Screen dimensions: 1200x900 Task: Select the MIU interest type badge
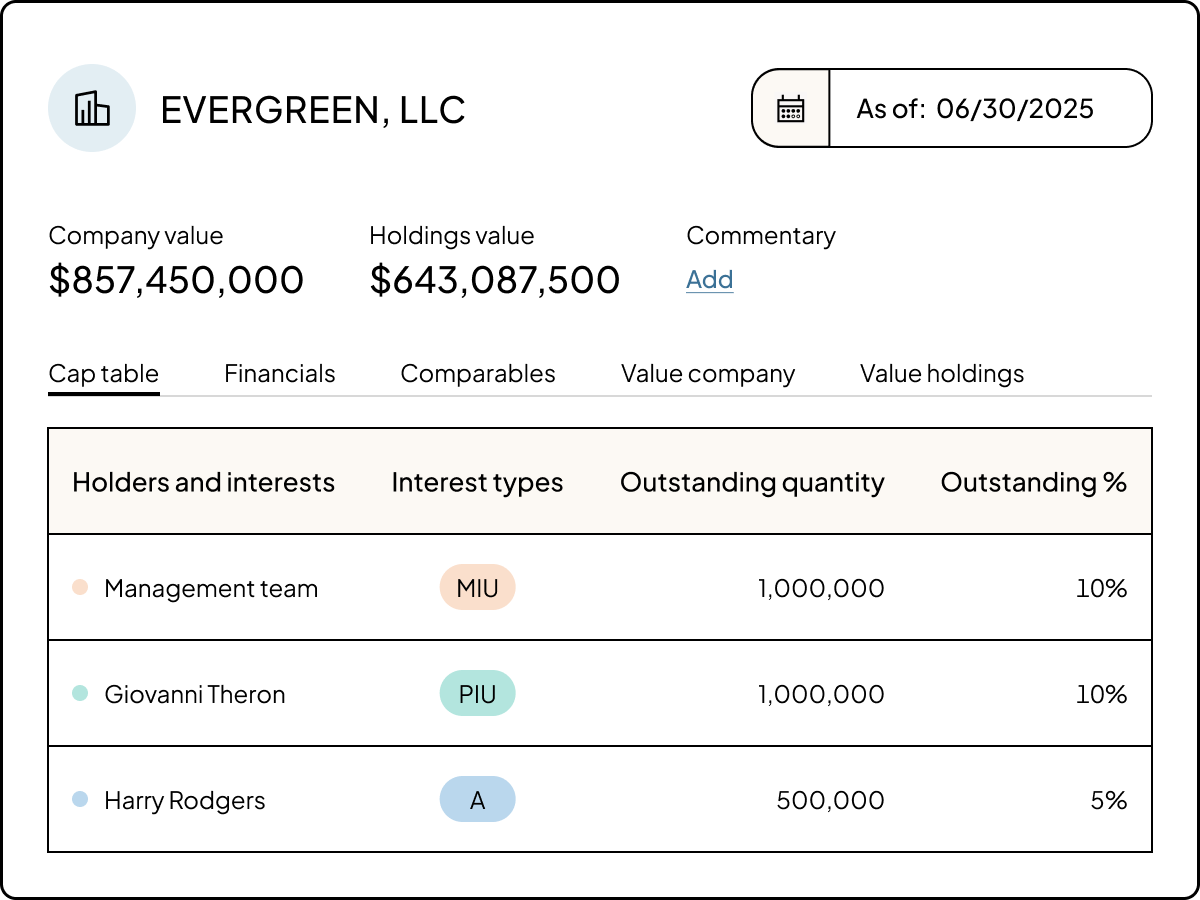(477, 588)
